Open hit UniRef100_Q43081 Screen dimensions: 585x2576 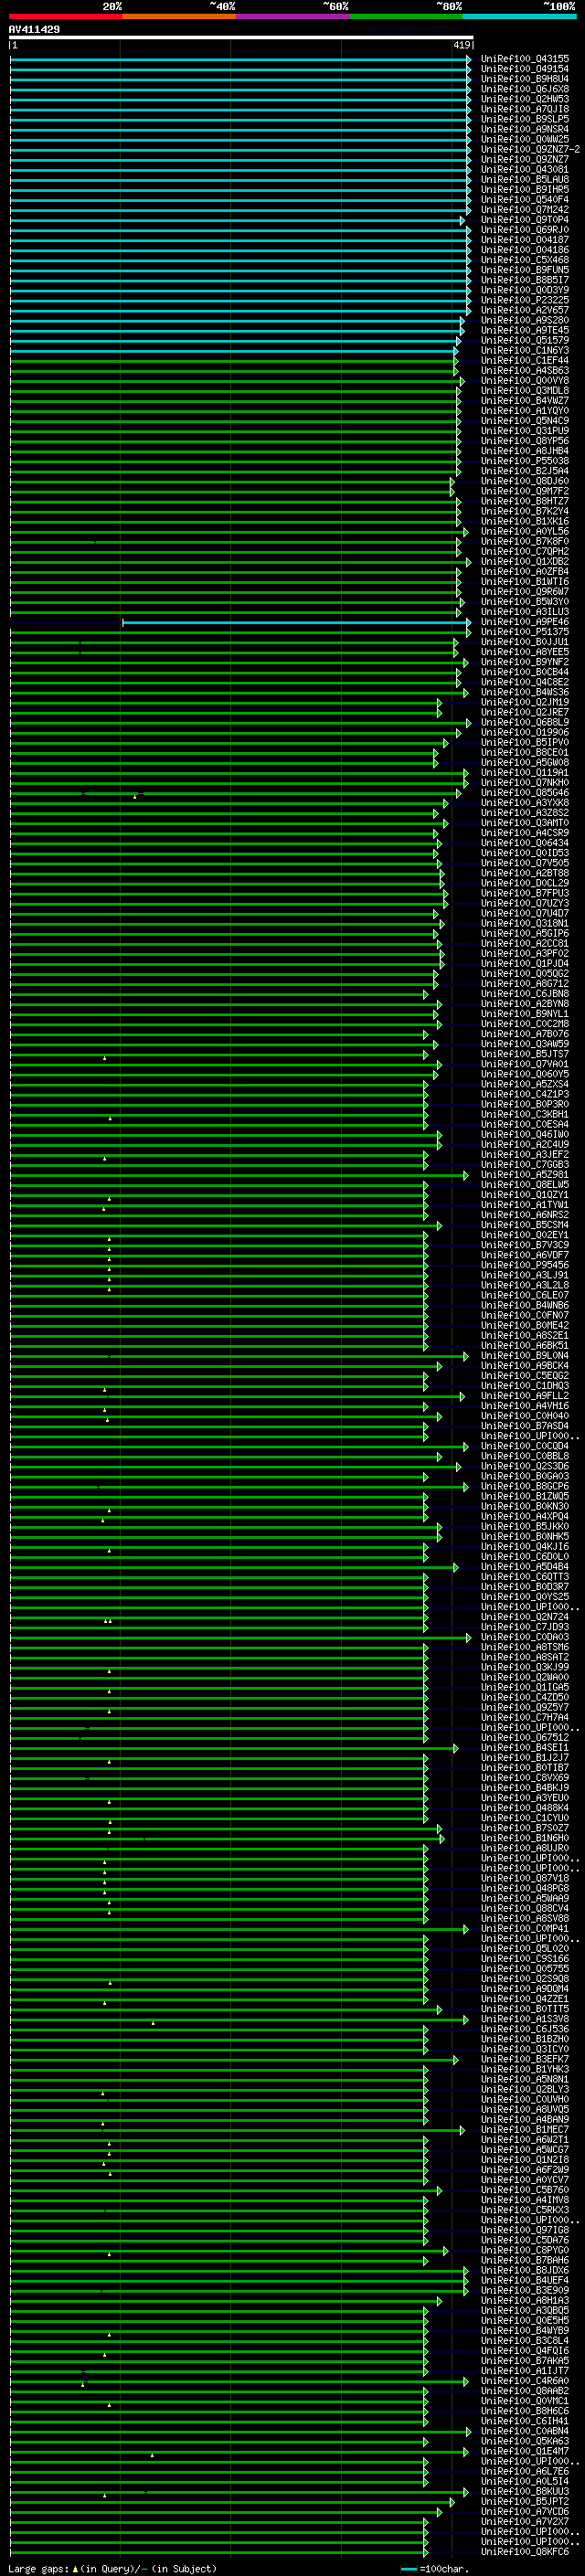coord(525,169)
